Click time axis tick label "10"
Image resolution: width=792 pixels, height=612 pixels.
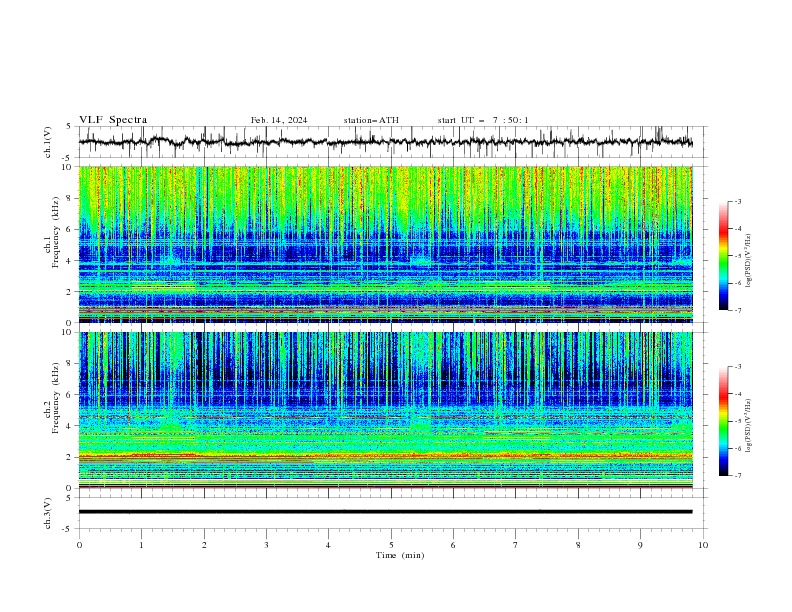pyautogui.click(x=703, y=545)
